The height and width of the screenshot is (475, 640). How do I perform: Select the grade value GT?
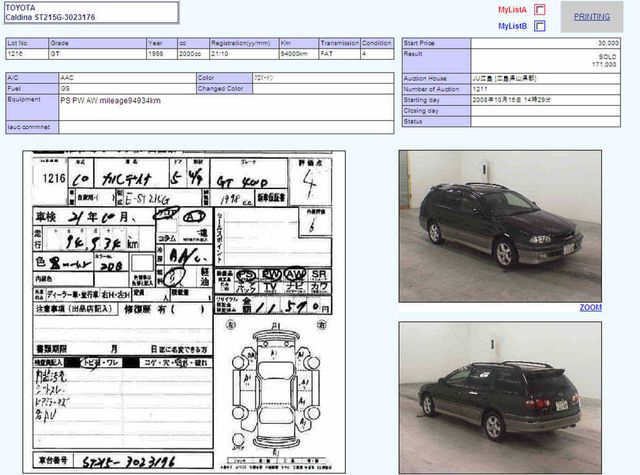click(x=98, y=54)
